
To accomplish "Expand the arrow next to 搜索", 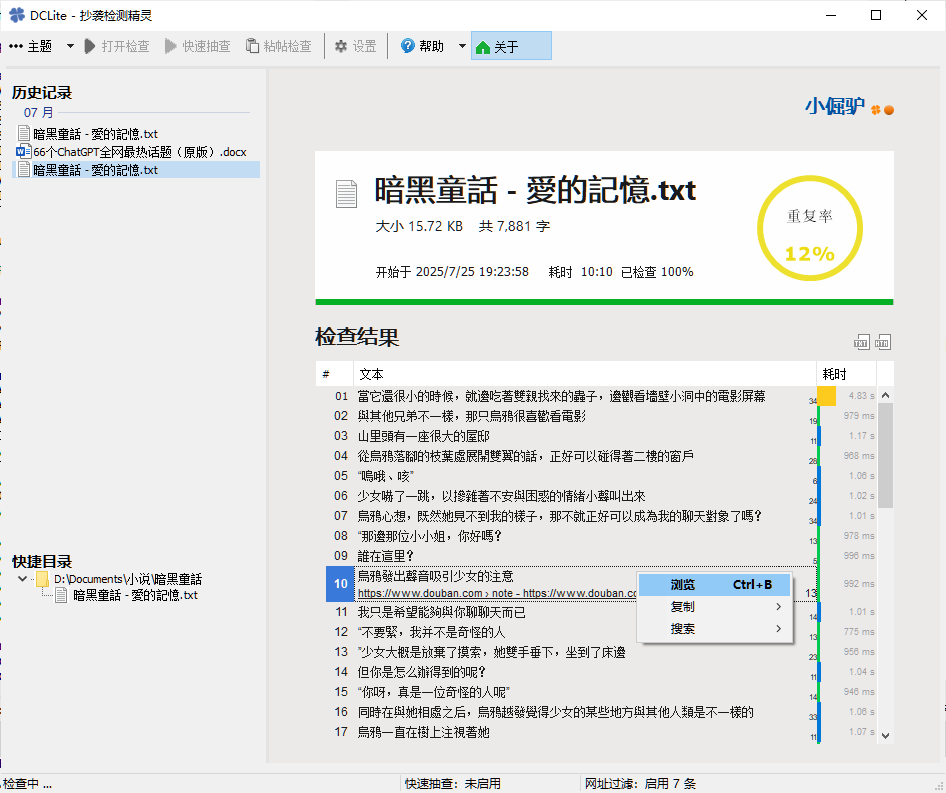I will (x=778, y=629).
